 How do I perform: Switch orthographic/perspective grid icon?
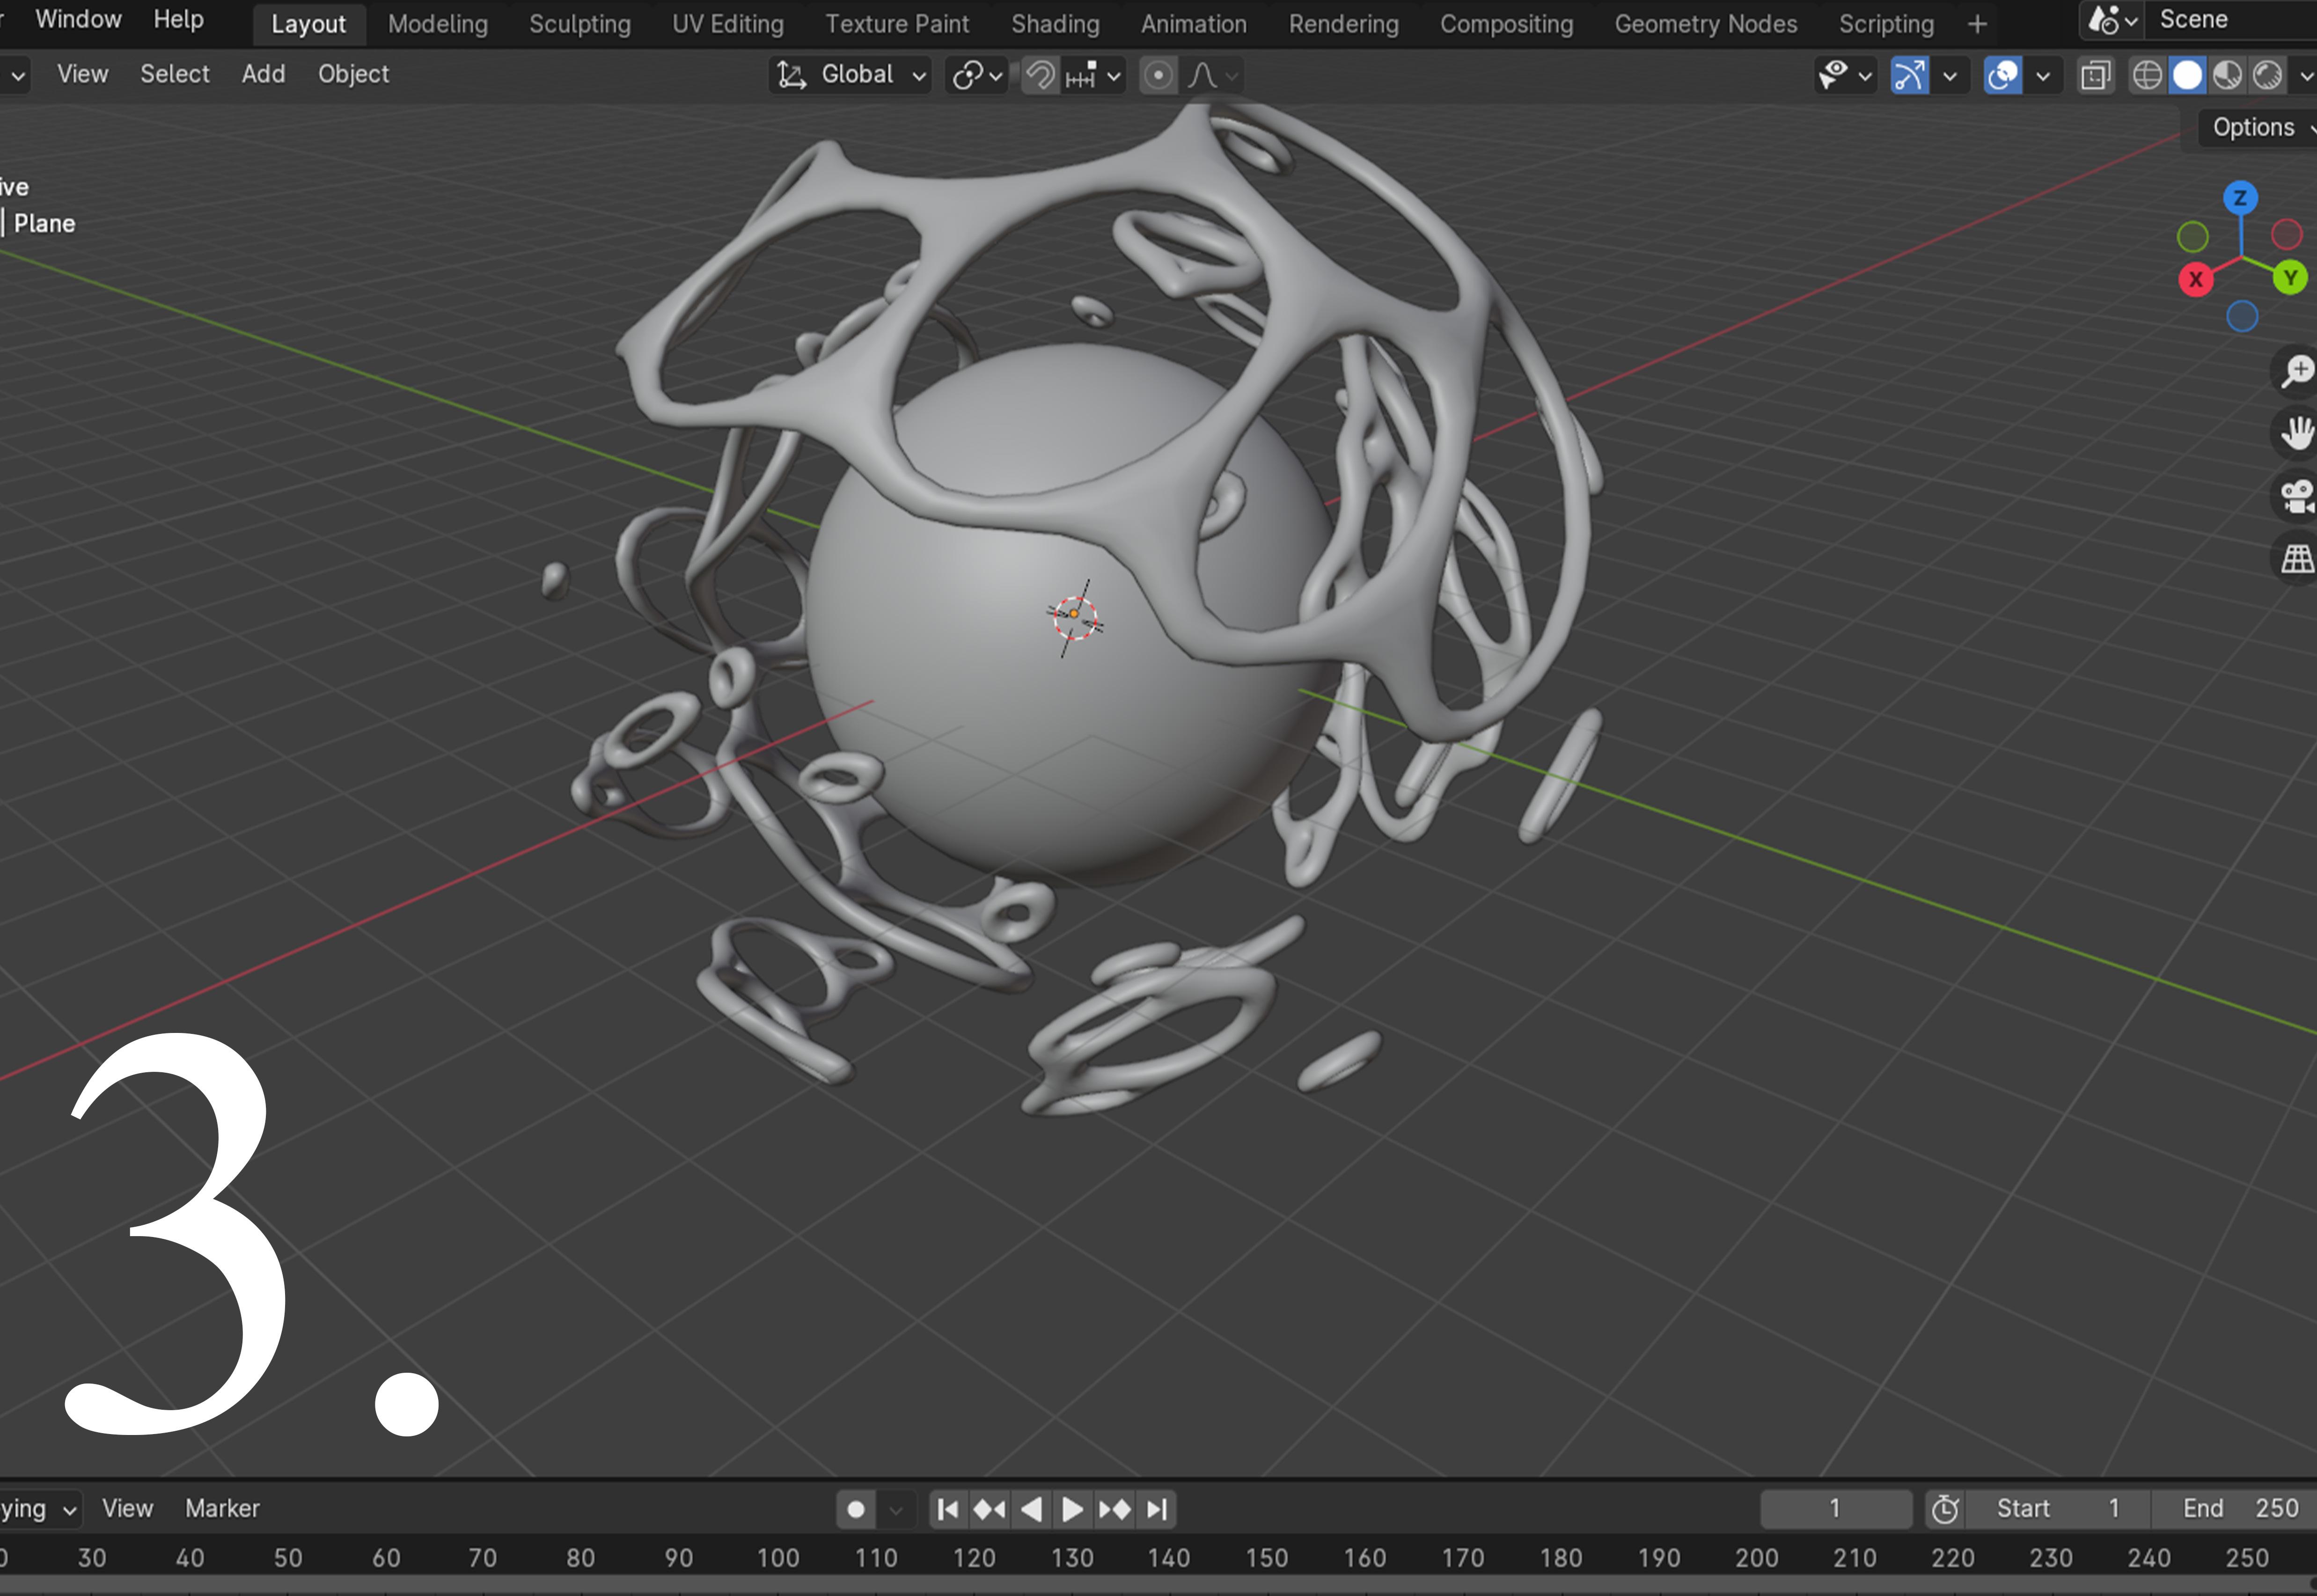(2296, 558)
